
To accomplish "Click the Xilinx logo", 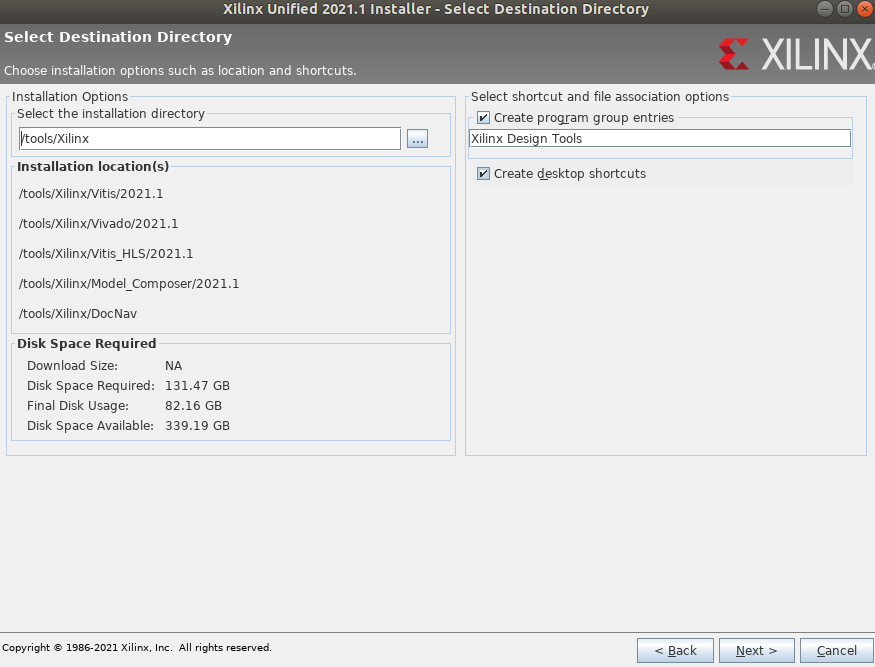I will click(796, 54).
